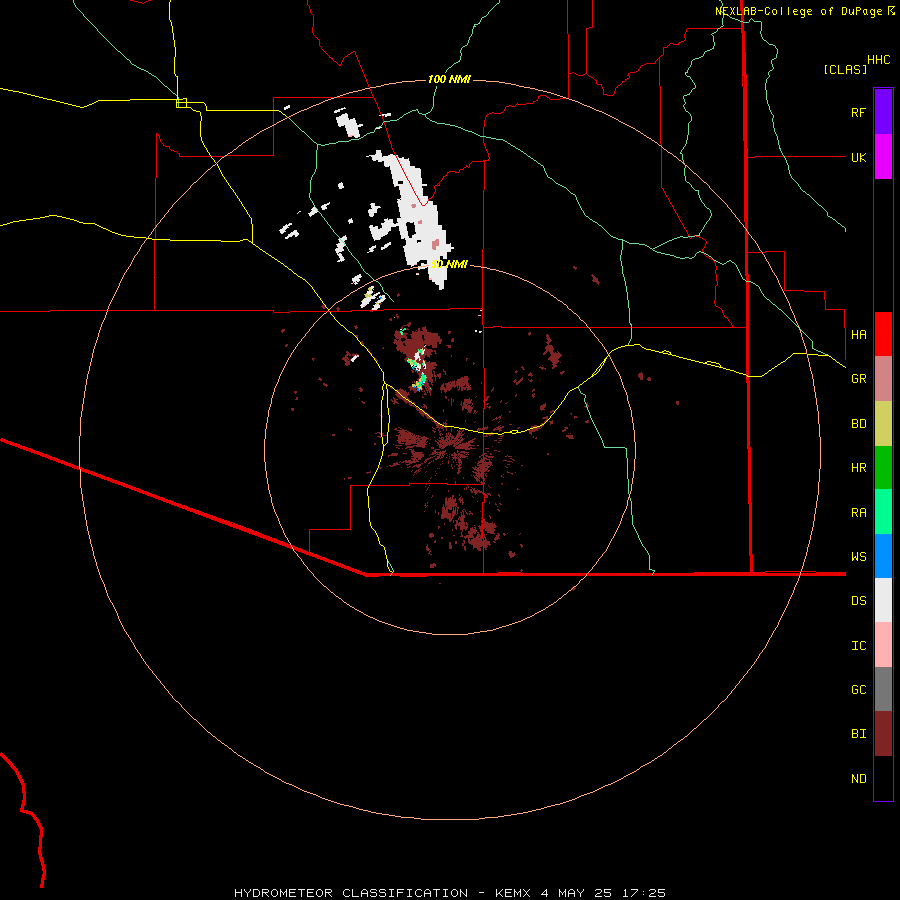The width and height of the screenshot is (900, 900).
Task: Click the BD legend label
Action: click(x=858, y=424)
